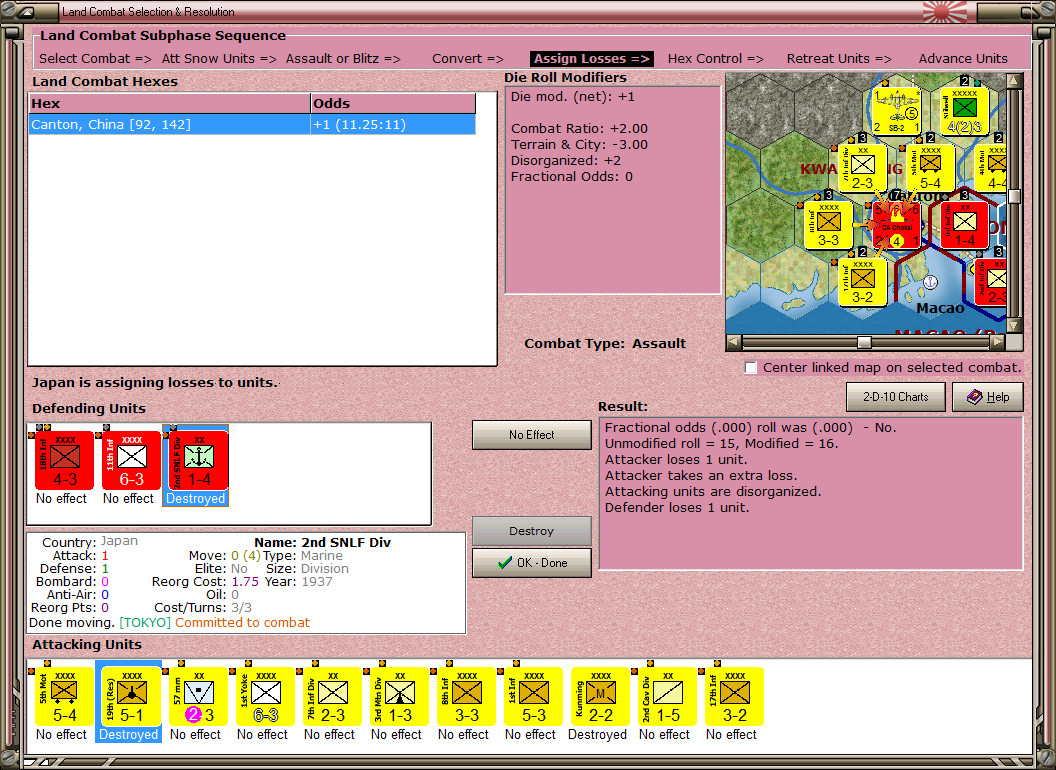Select the 2nd Cav Div 1-5 unit

[x=667, y=697]
